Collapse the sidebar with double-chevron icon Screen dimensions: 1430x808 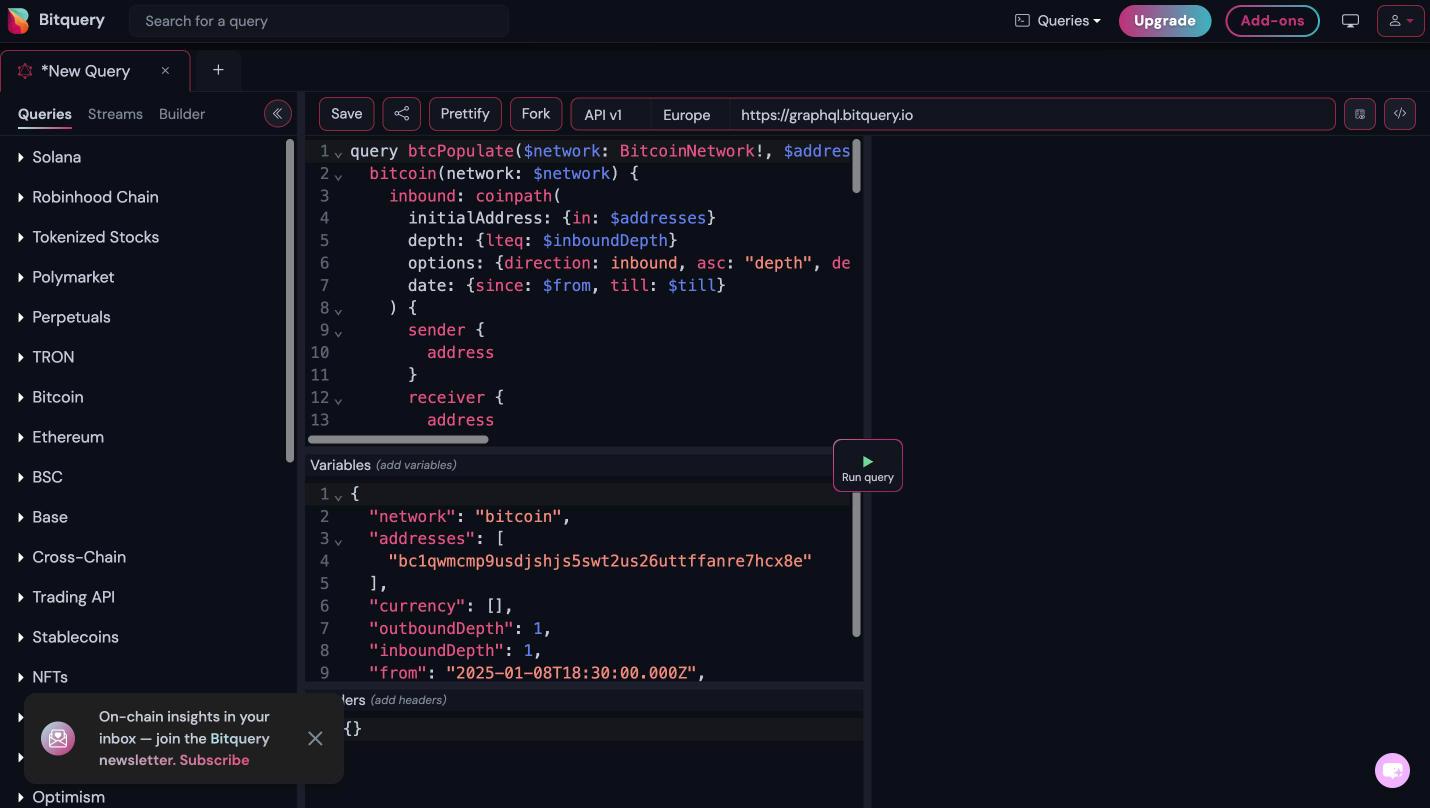(x=277, y=114)
